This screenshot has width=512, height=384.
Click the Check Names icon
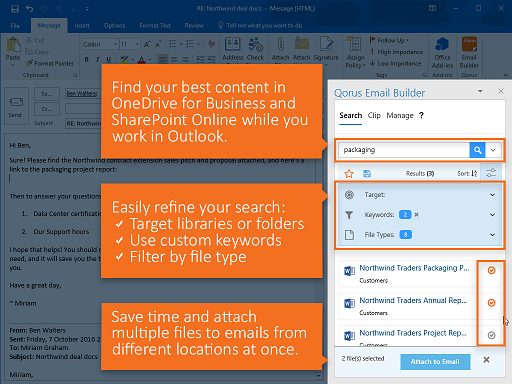click(256, 44)
